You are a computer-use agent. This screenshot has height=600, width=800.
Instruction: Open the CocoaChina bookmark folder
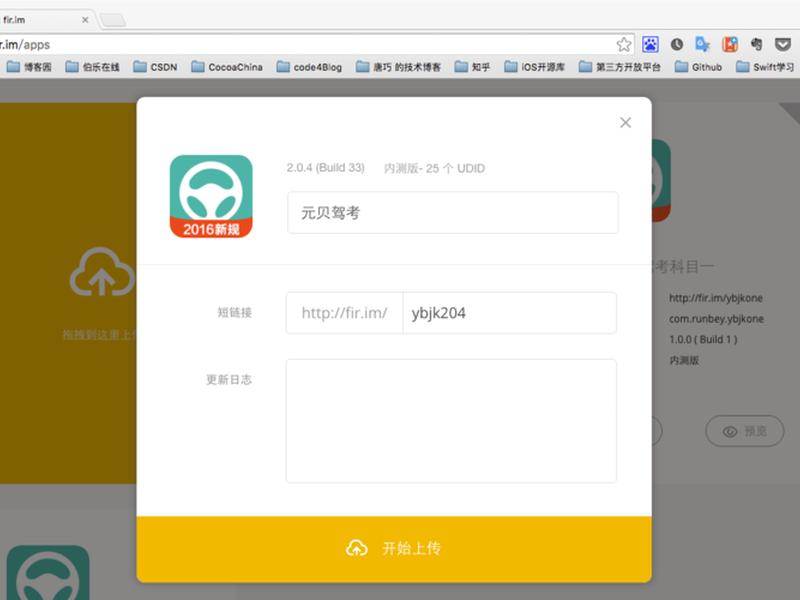point(227,67)
